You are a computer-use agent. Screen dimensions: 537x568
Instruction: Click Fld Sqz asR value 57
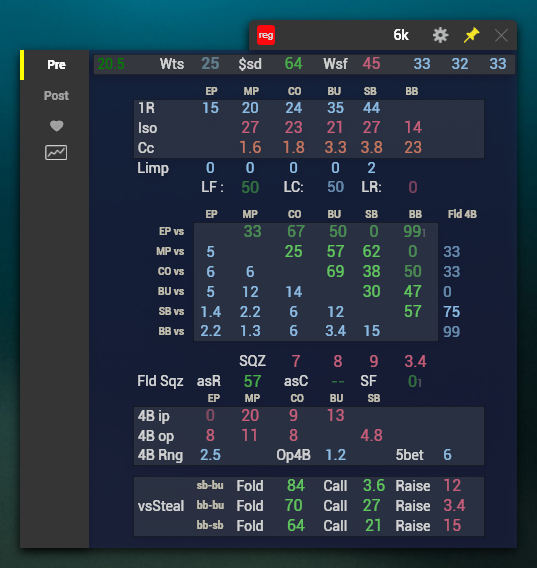tap(252, 381)
